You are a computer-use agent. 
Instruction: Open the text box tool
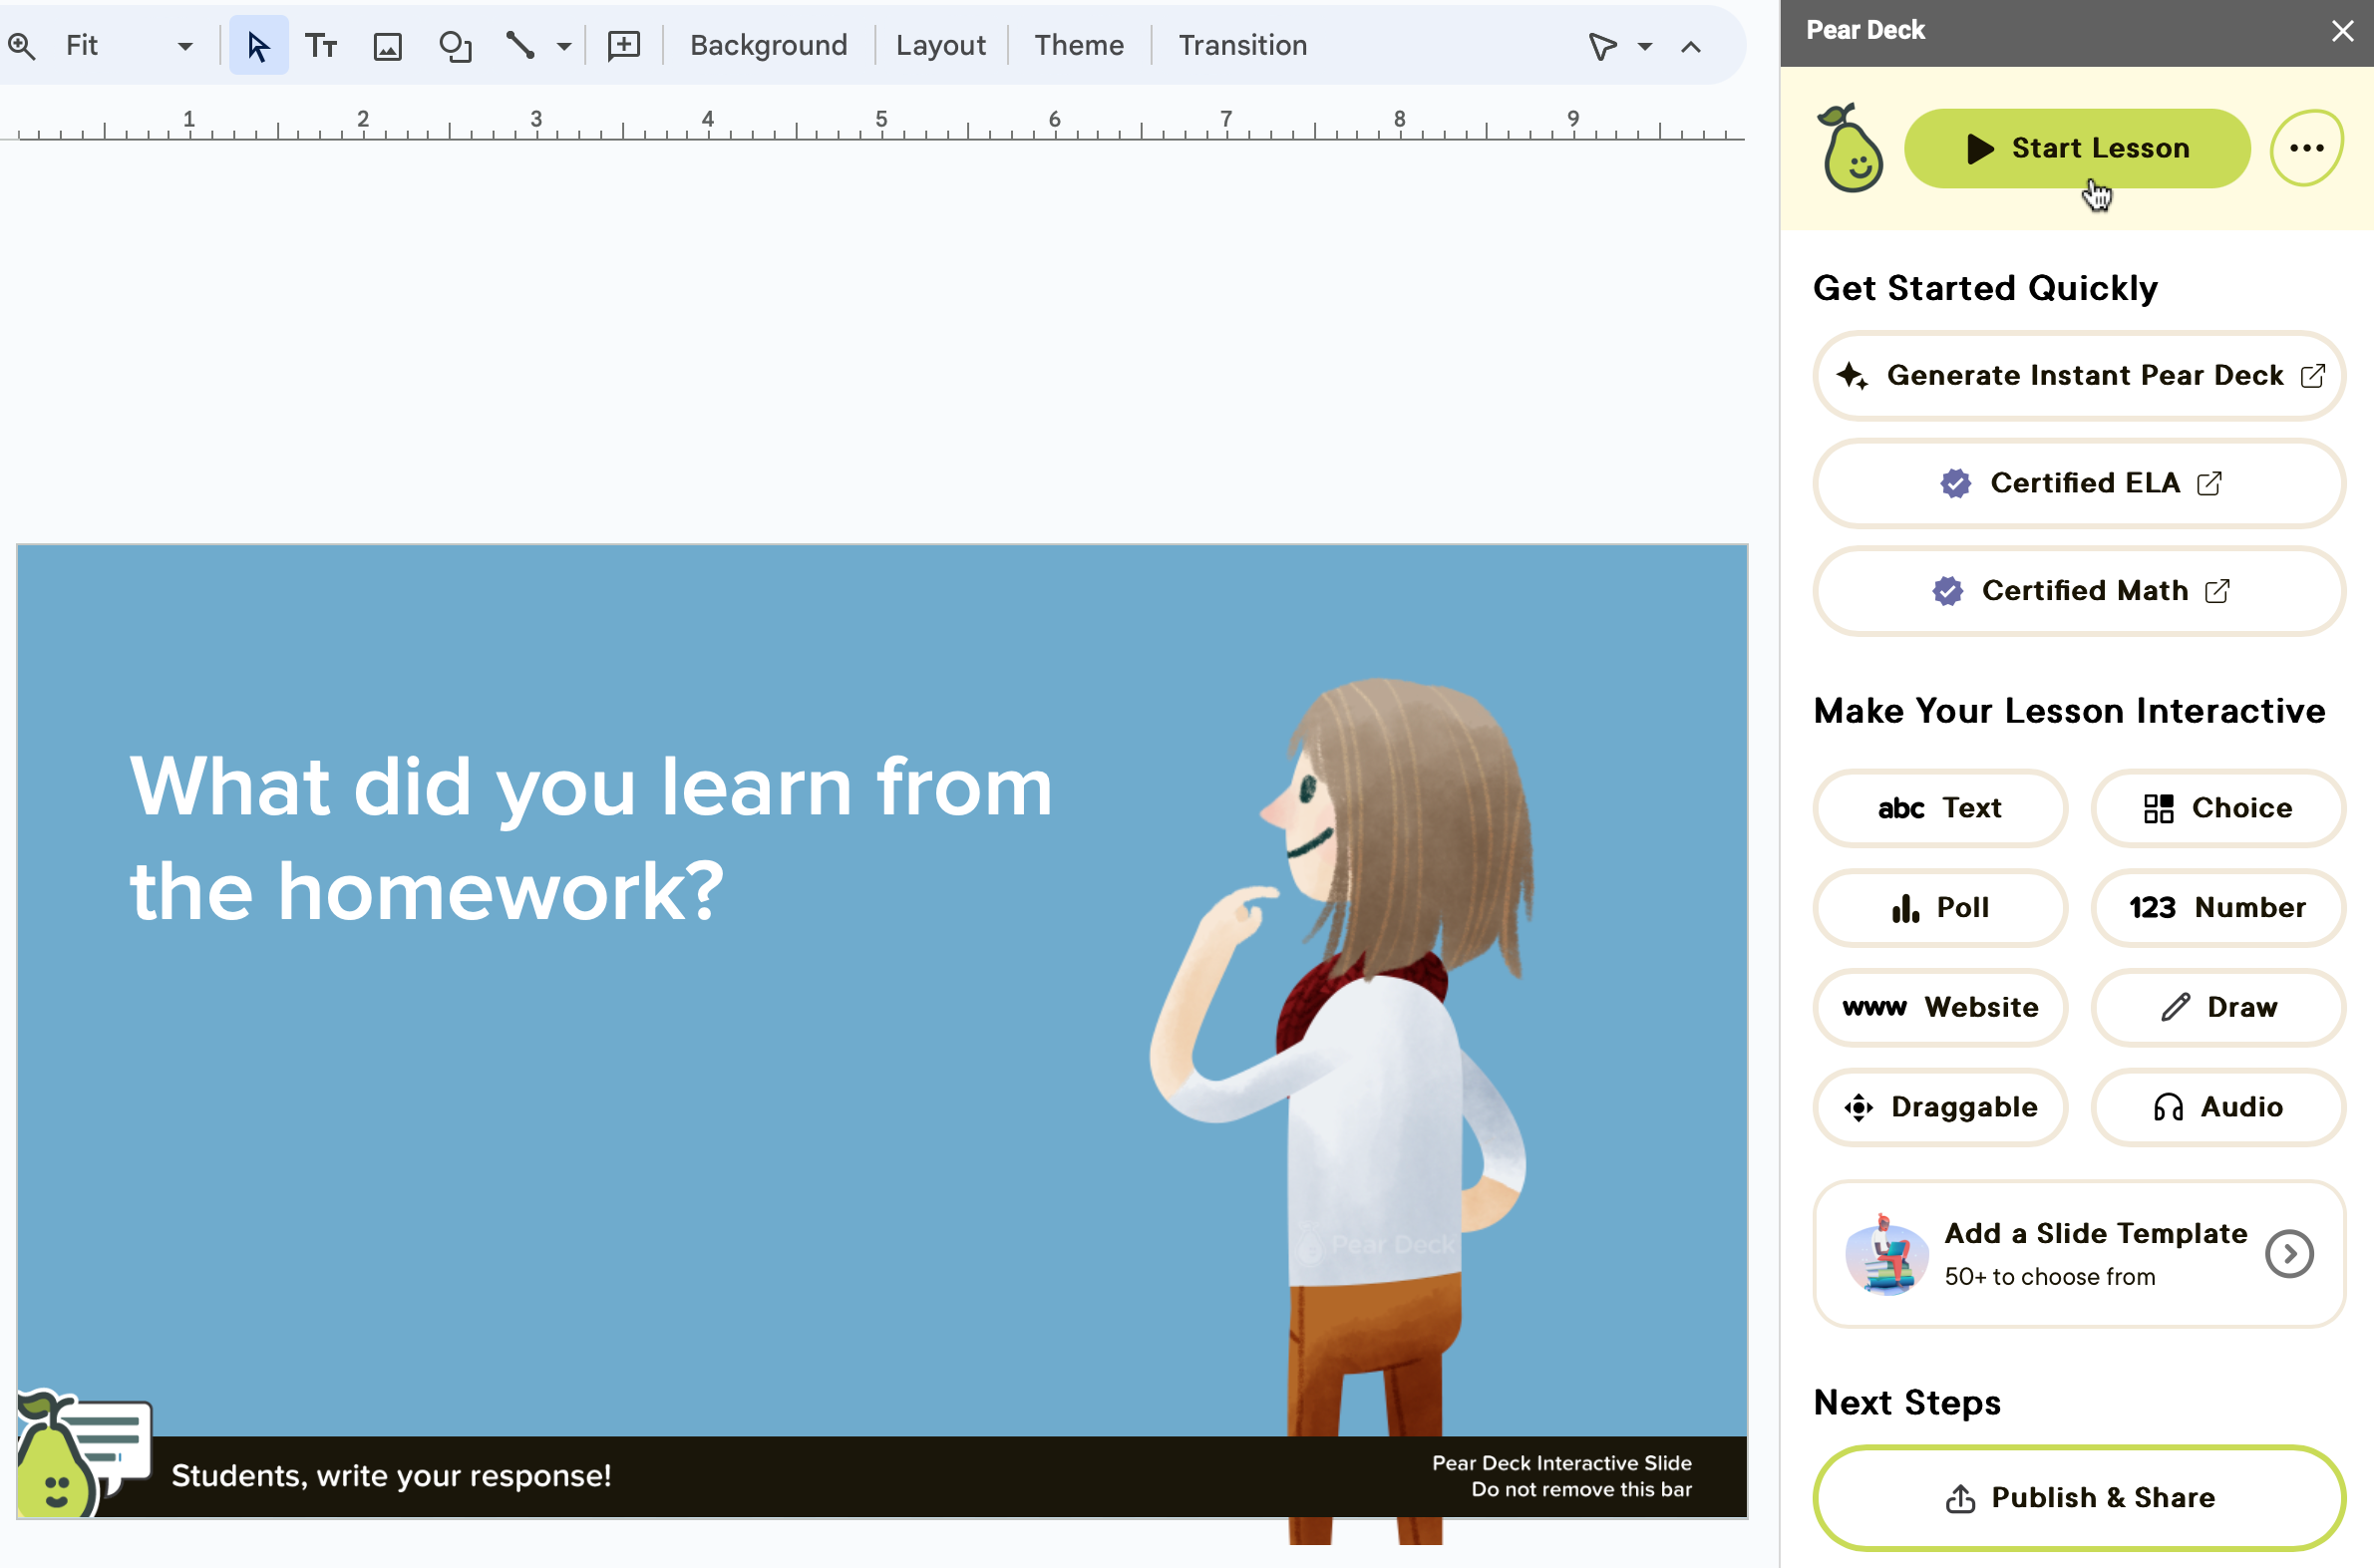click(321, 45)
